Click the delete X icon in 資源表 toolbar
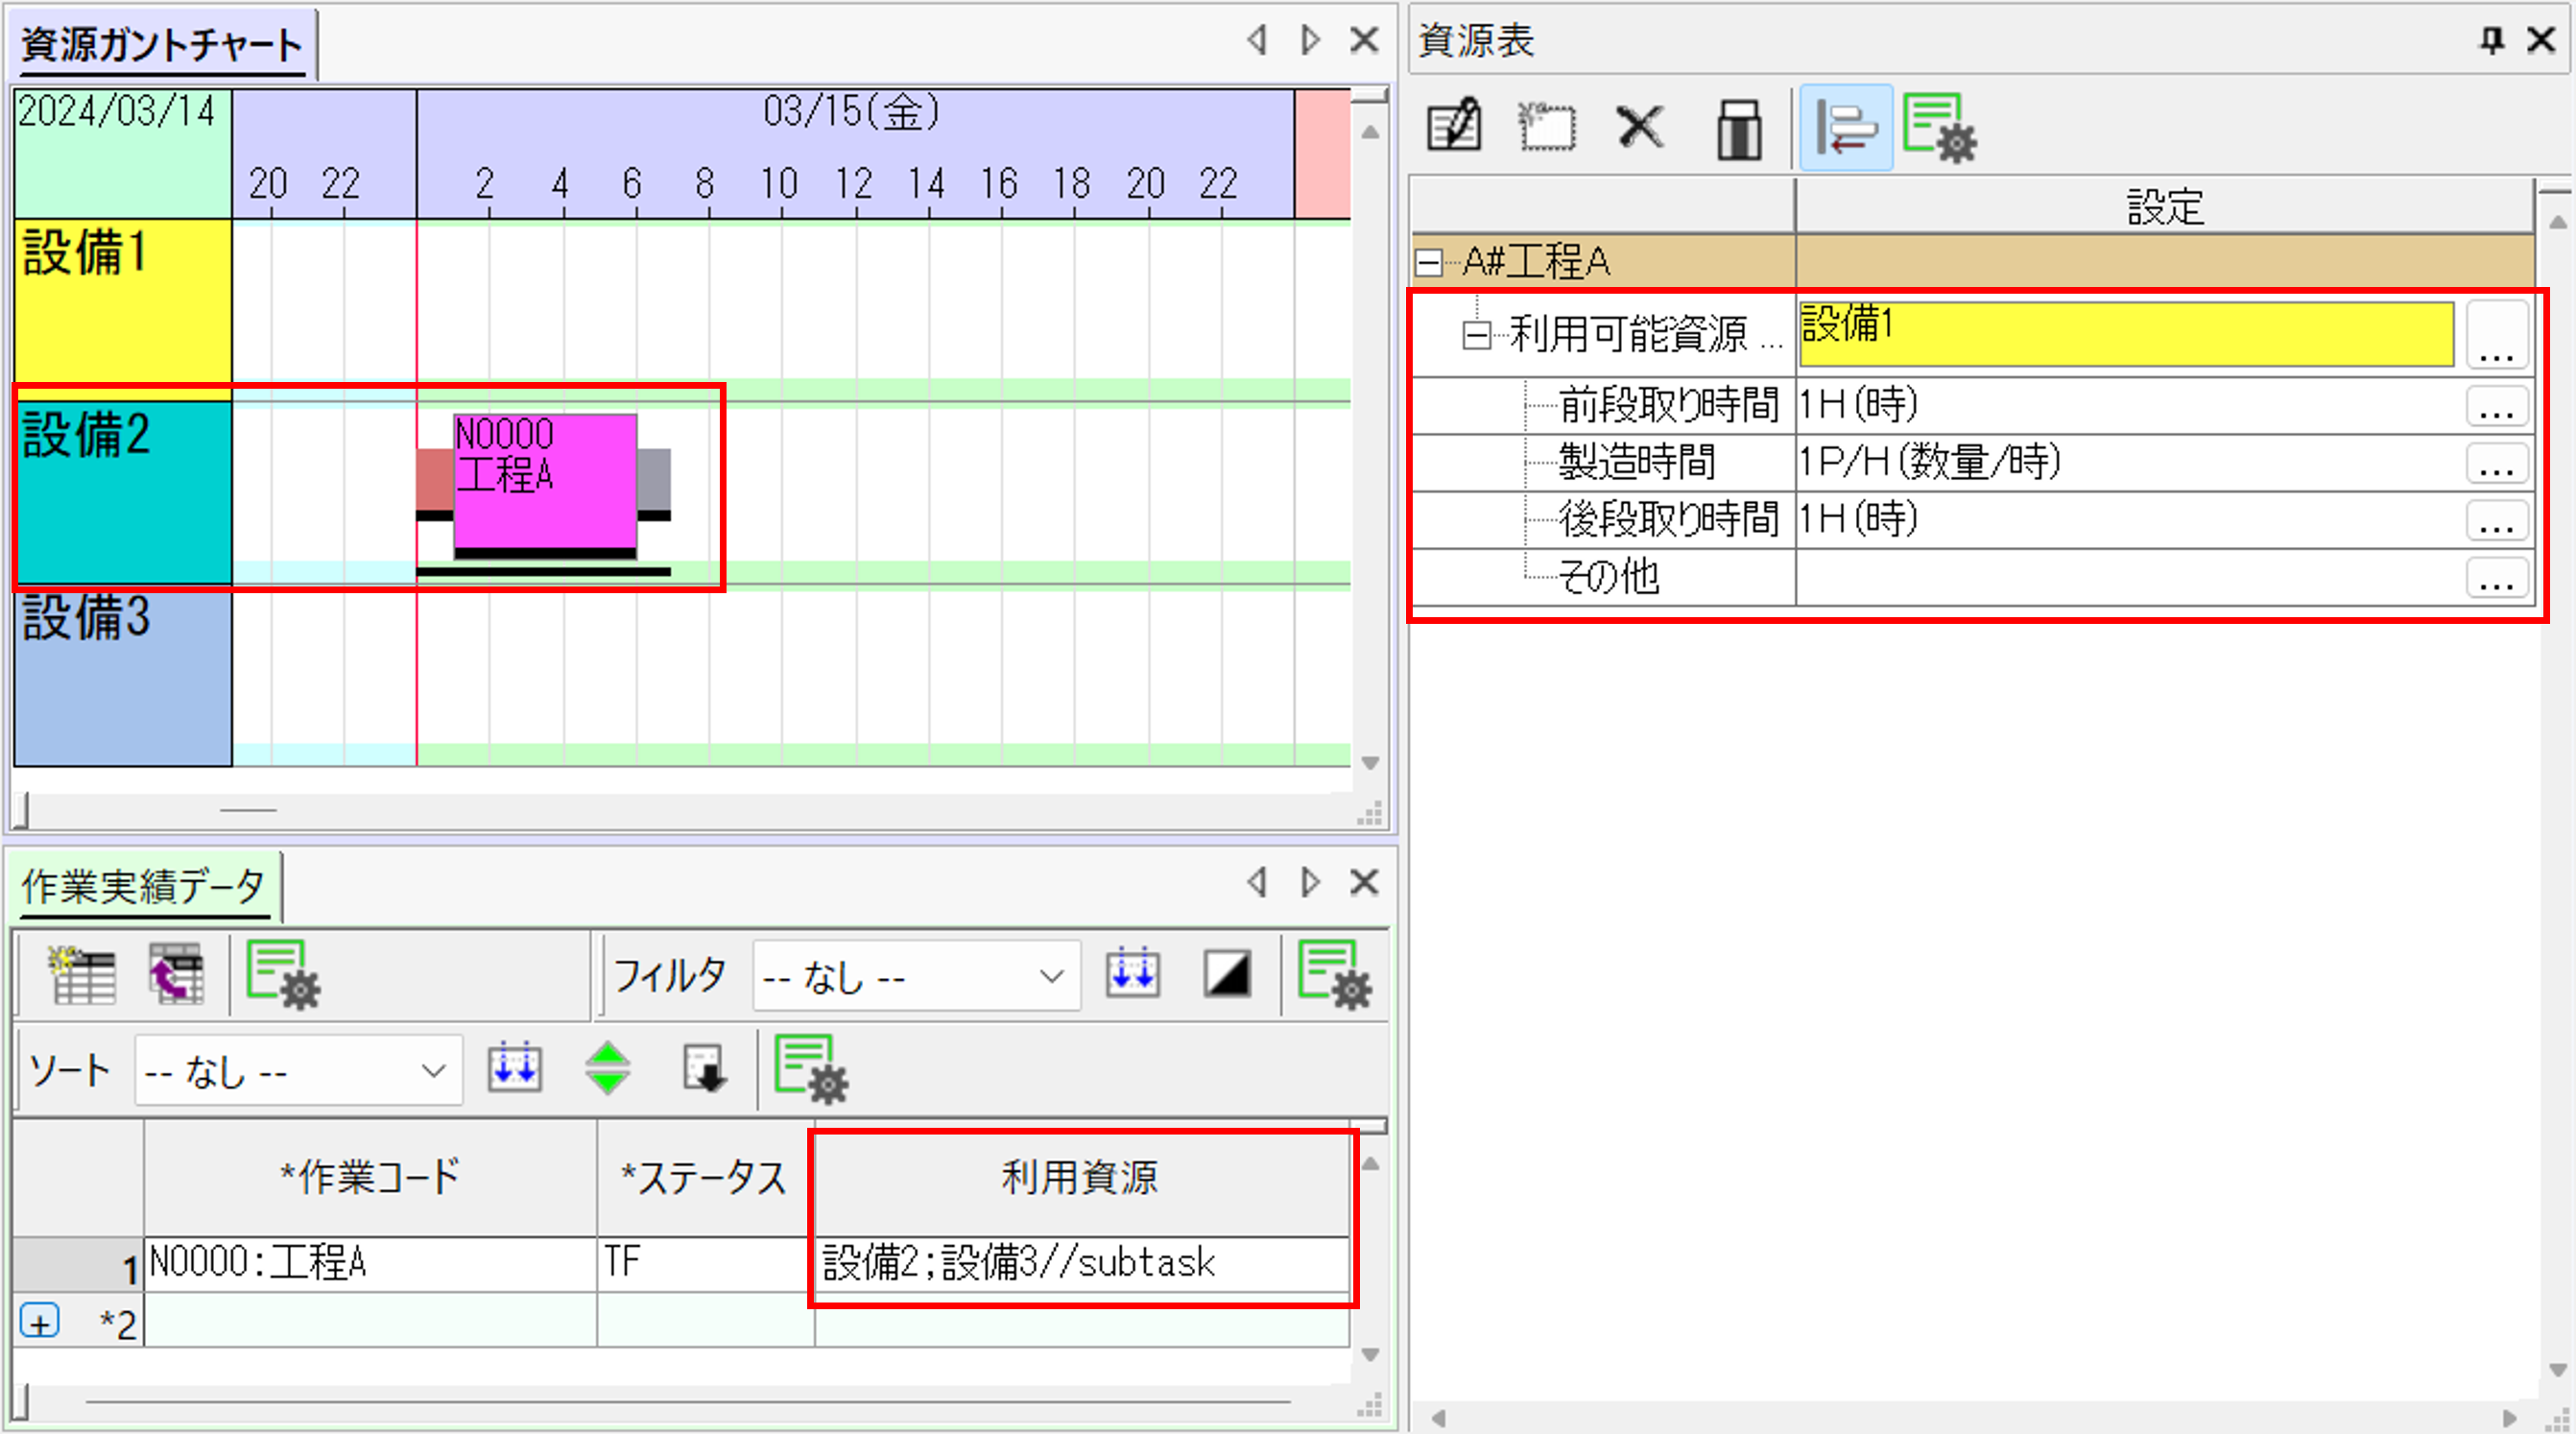 [x=1640, y=127]
